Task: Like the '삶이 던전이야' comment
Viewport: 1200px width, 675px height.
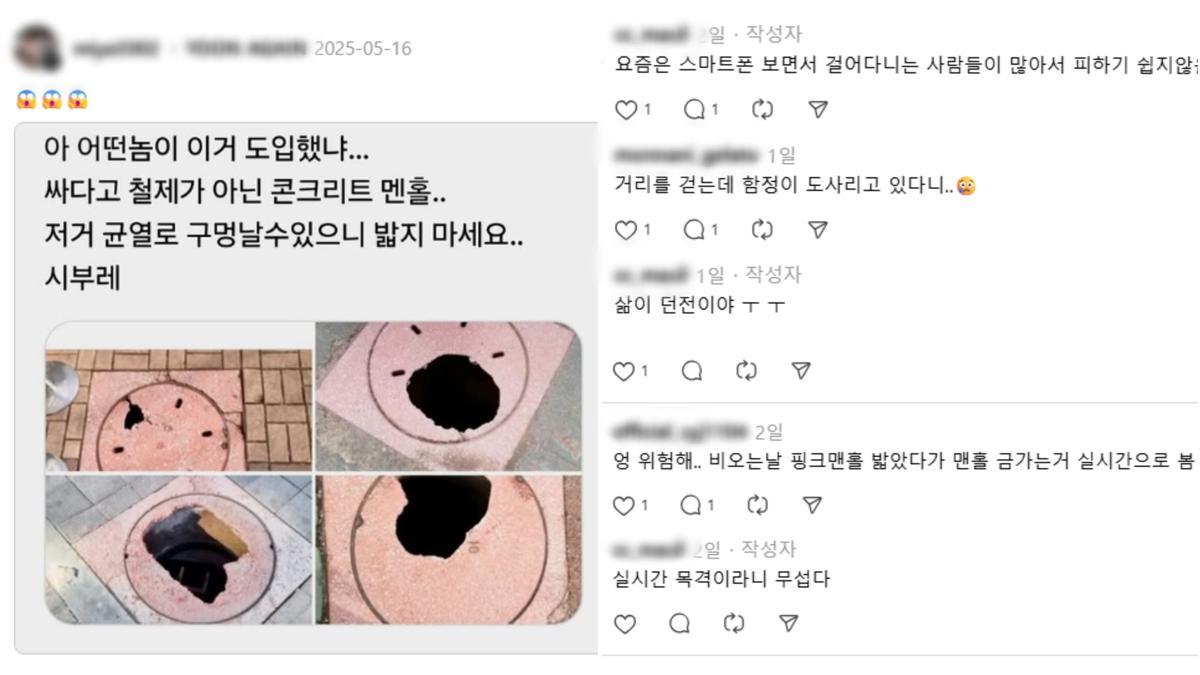Action: 624,371
